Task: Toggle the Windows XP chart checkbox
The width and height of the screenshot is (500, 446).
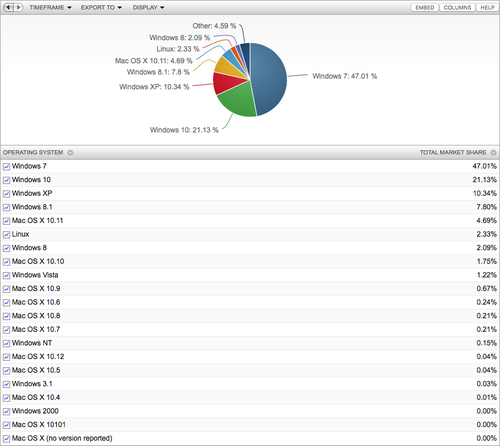Action: 6,194
